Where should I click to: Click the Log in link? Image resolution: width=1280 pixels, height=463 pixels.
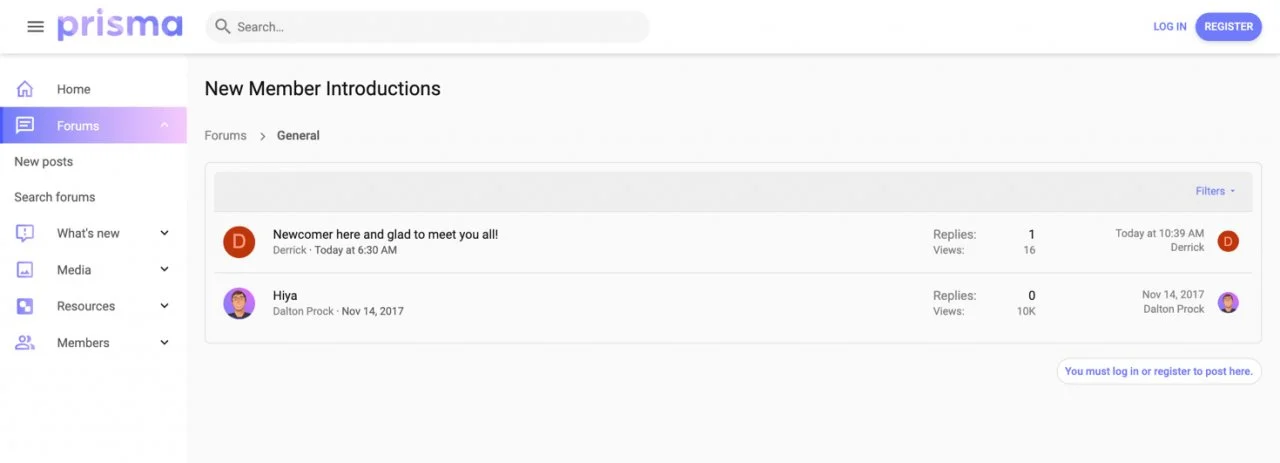tap(1170, 27)
